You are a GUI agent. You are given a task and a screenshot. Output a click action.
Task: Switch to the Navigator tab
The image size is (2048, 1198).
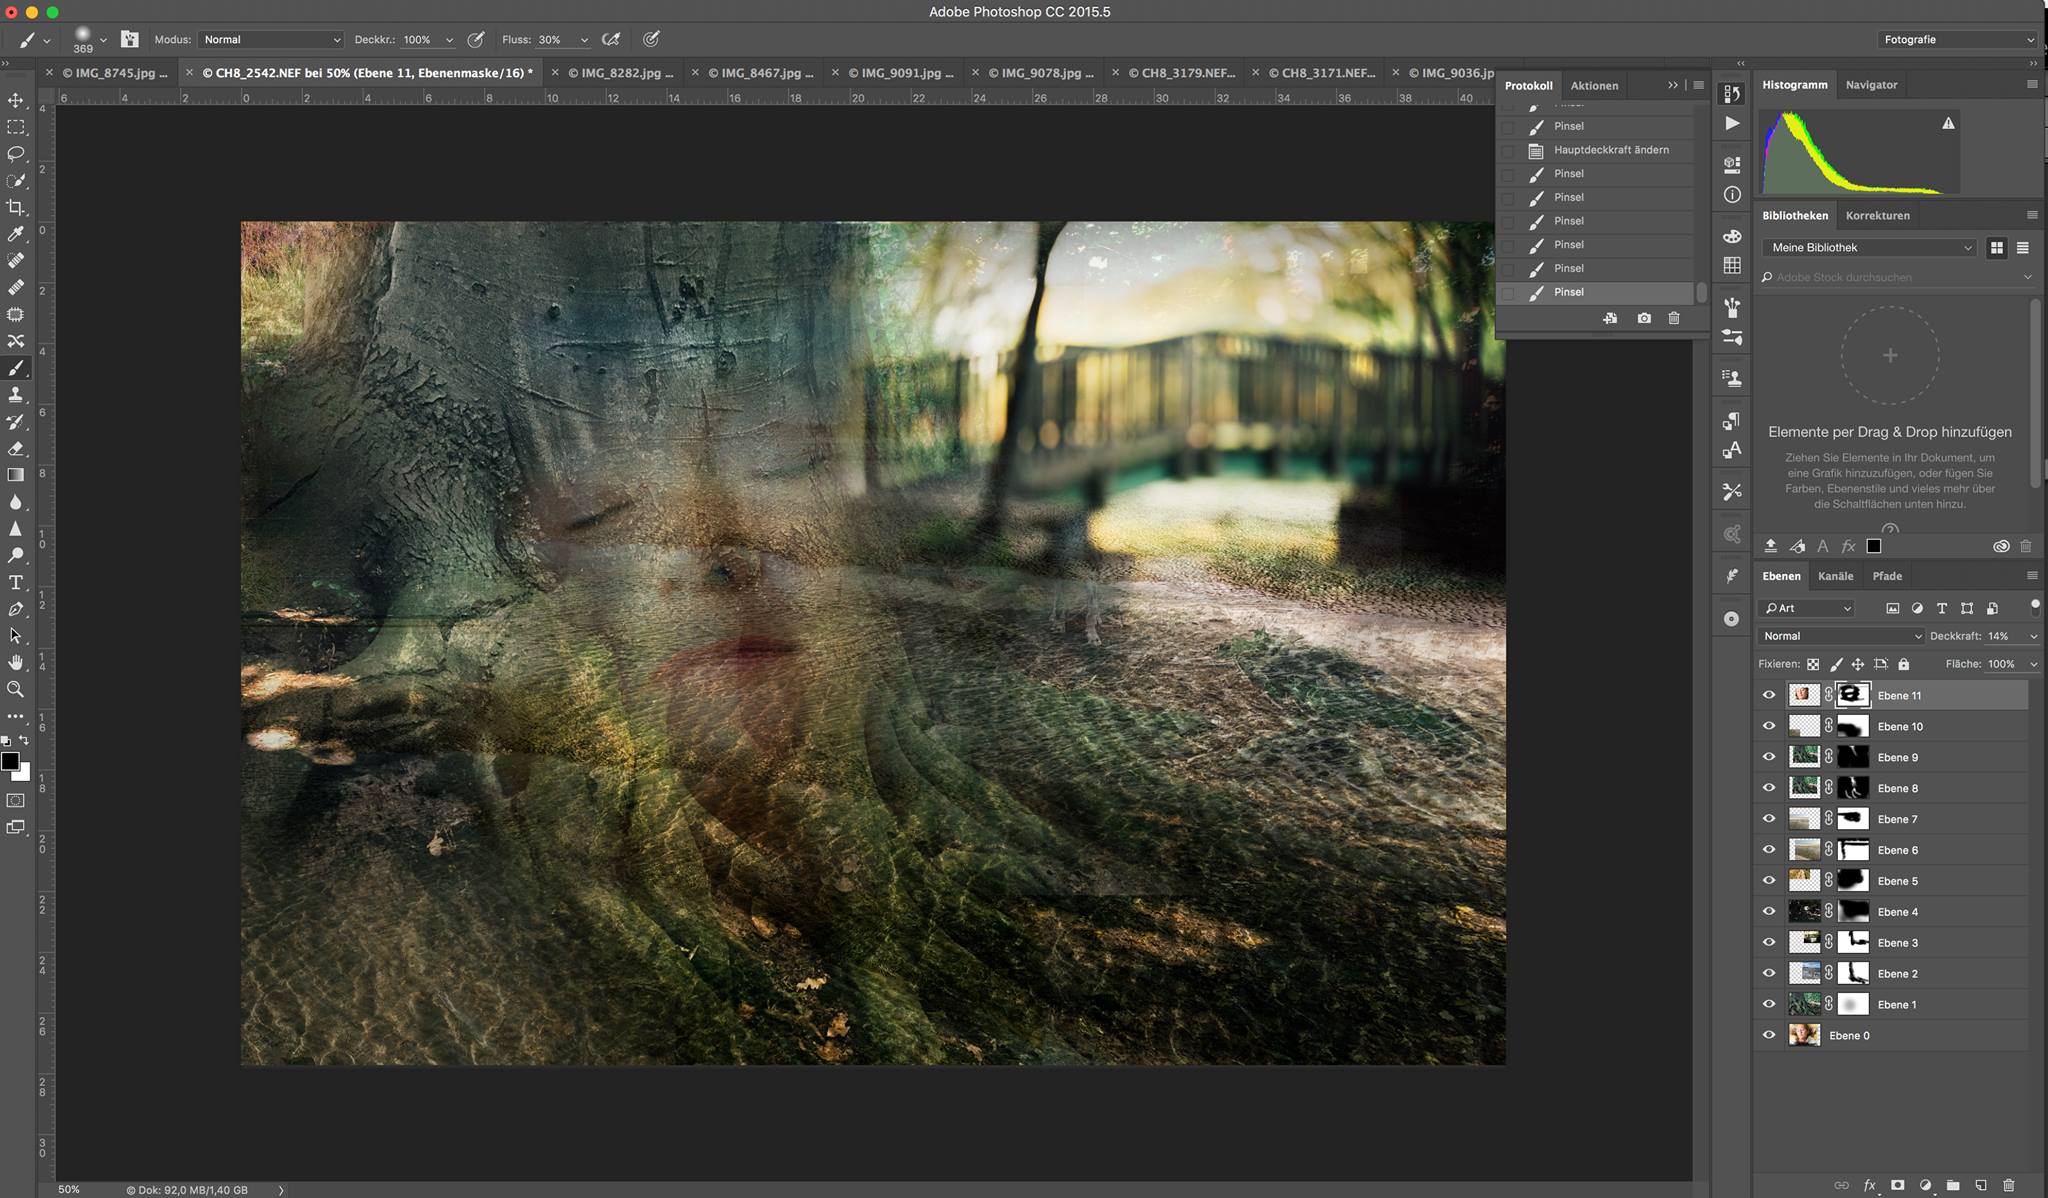pos(1871,85)
